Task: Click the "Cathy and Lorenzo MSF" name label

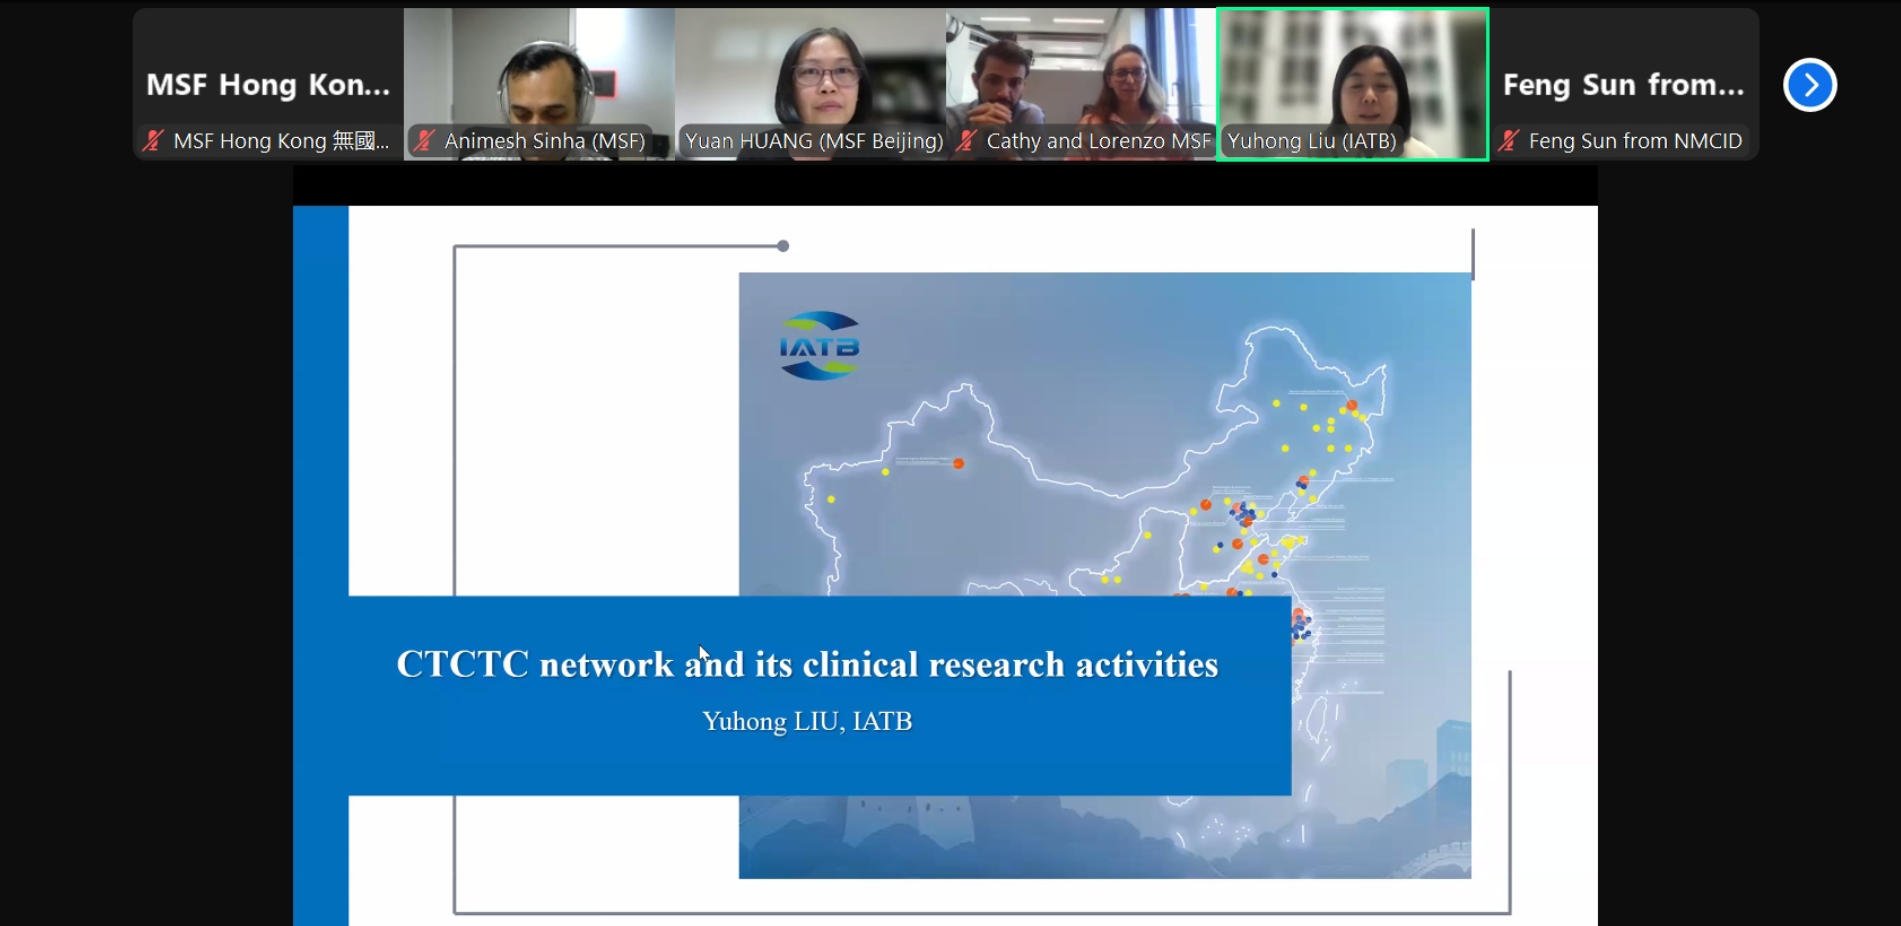Action: pos(1098,141)
